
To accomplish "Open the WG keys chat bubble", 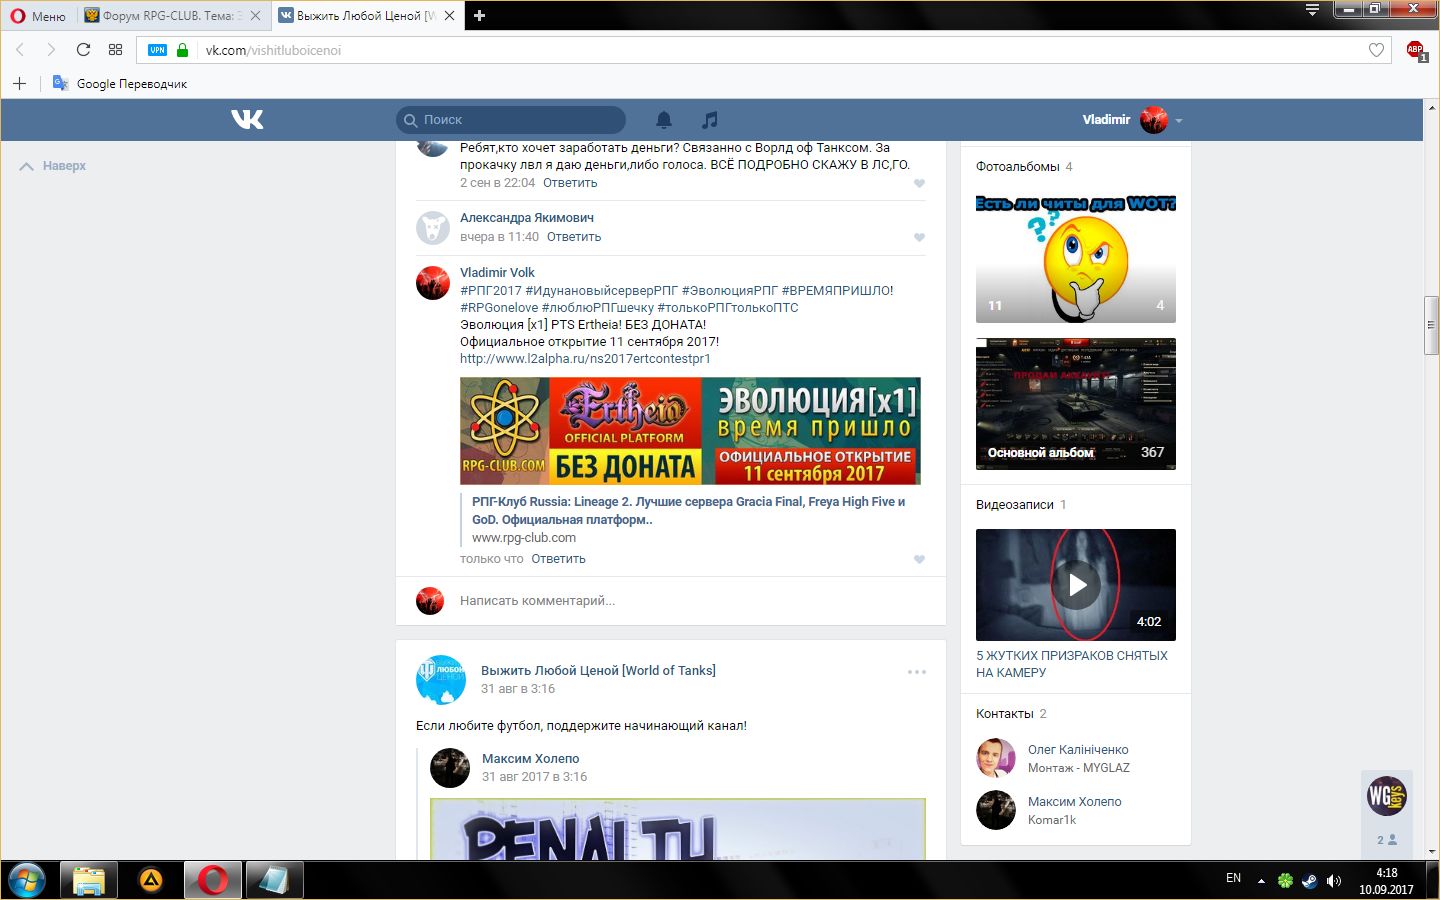I will [x=1387, y=796].
